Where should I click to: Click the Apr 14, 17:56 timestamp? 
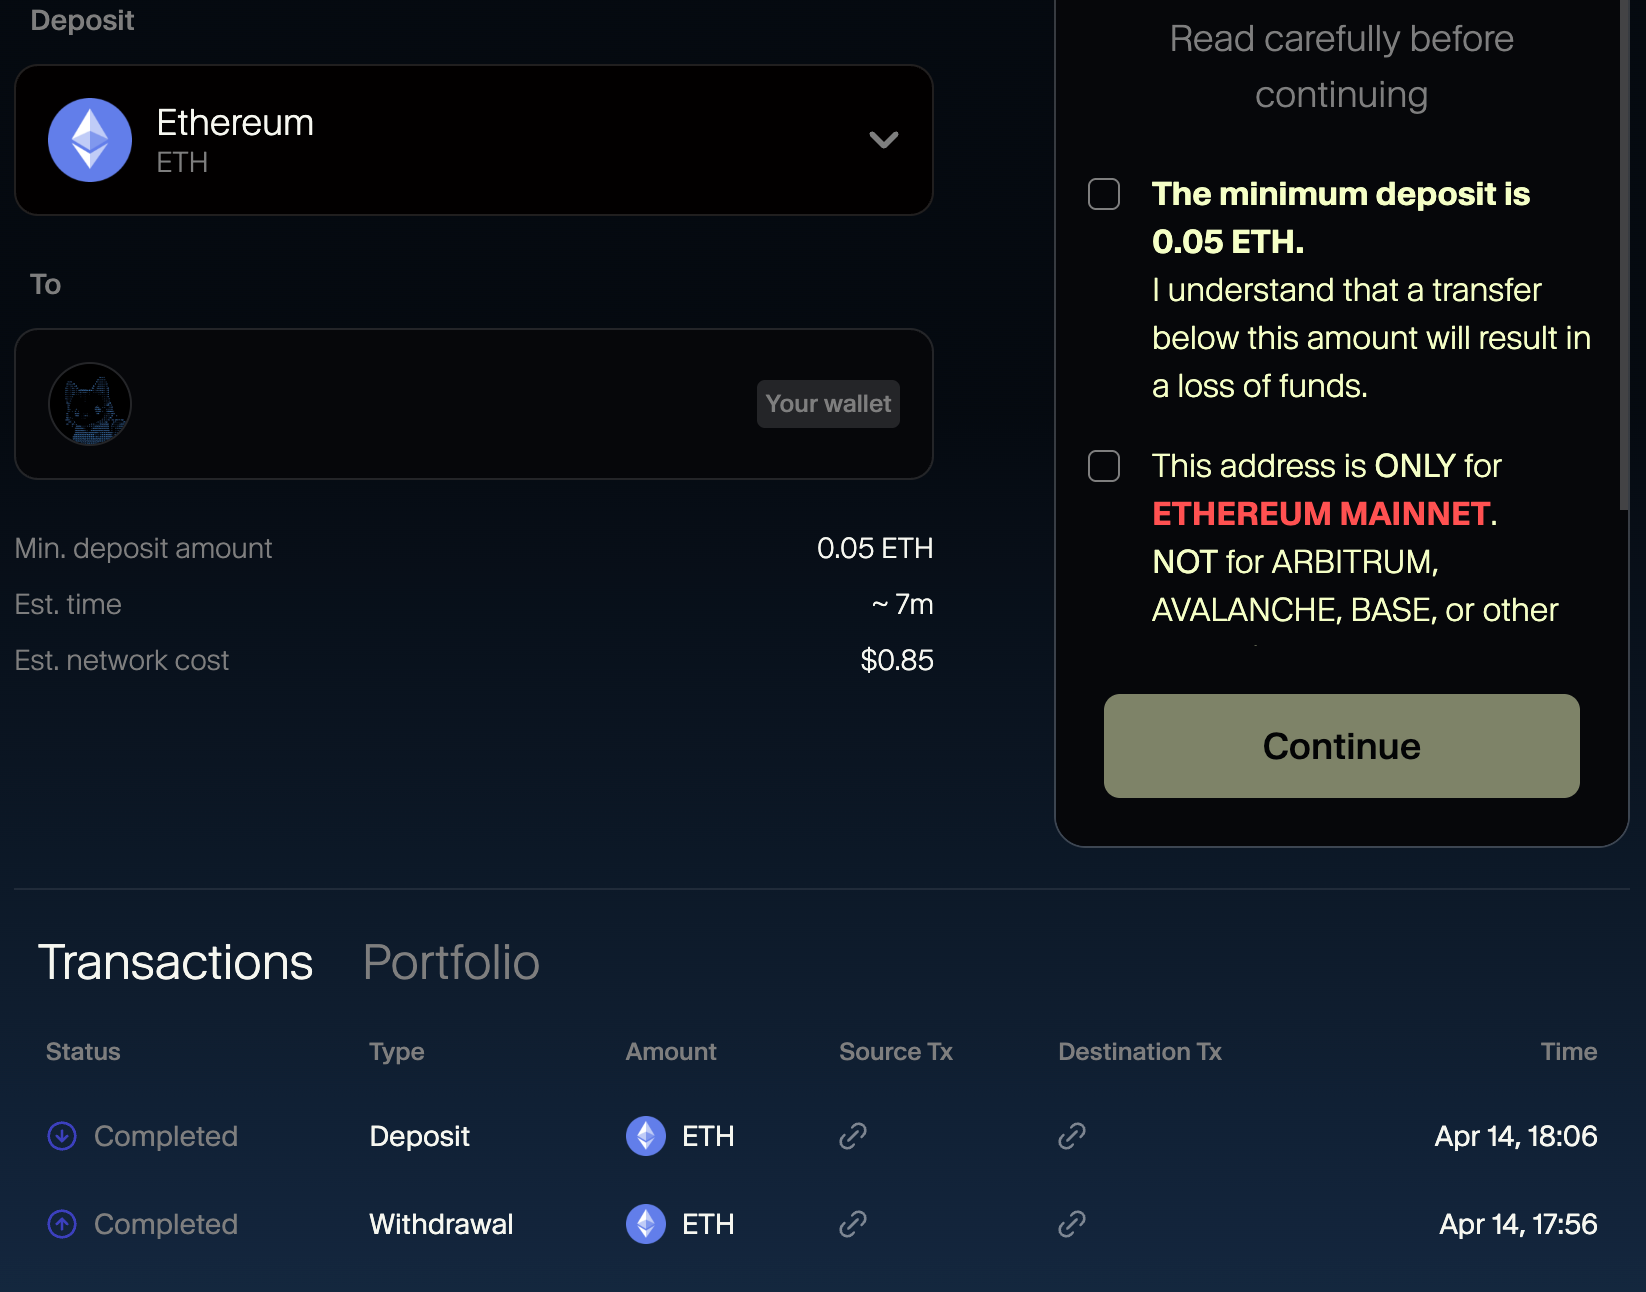pyautogui.click(x=1518, y=1224)
